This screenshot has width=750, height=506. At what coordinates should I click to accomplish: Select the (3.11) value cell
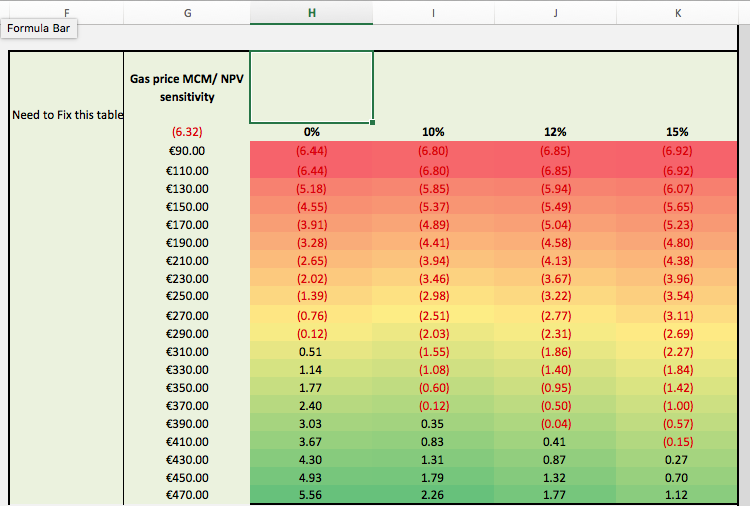pos(677,315)
